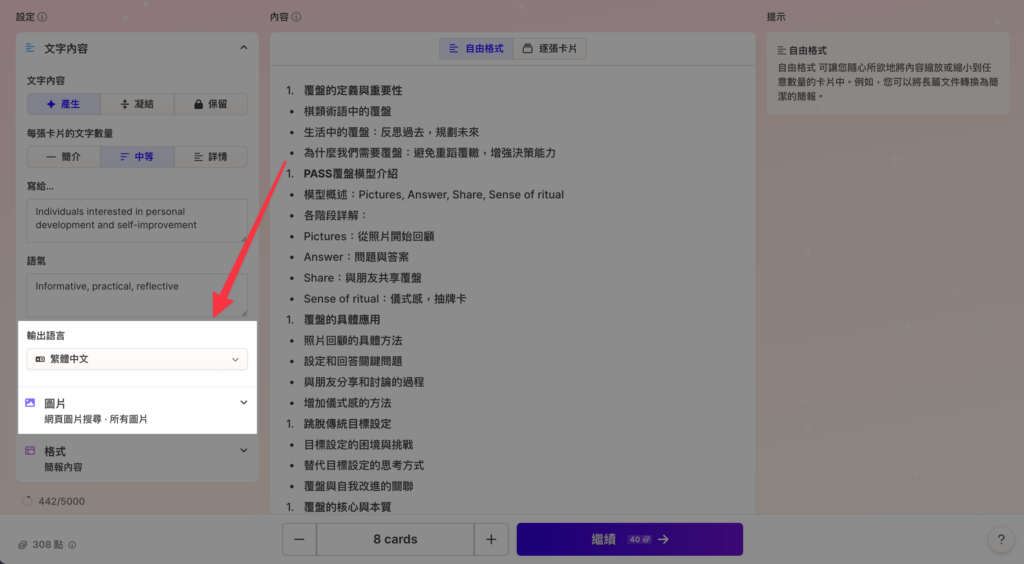Decrease card count with minus button
This screenshot has width=1024, height=564.
tap(299, 539)
